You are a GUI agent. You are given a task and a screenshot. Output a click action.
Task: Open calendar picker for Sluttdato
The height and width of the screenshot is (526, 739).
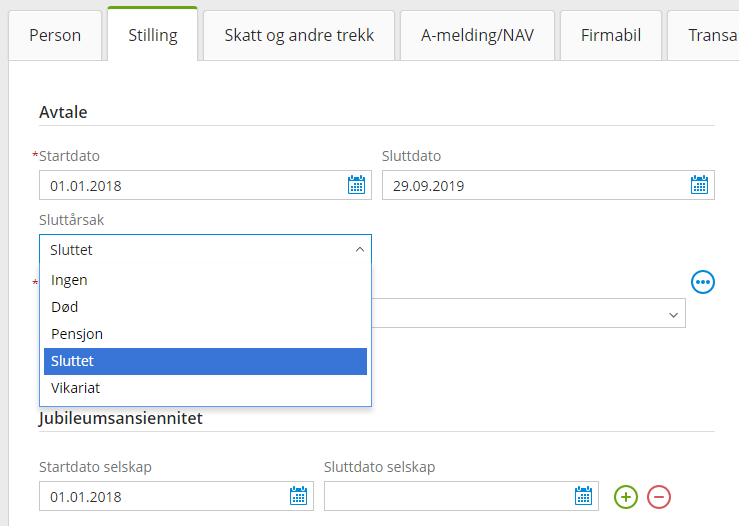pyautogui.click(x=700, y=185)
